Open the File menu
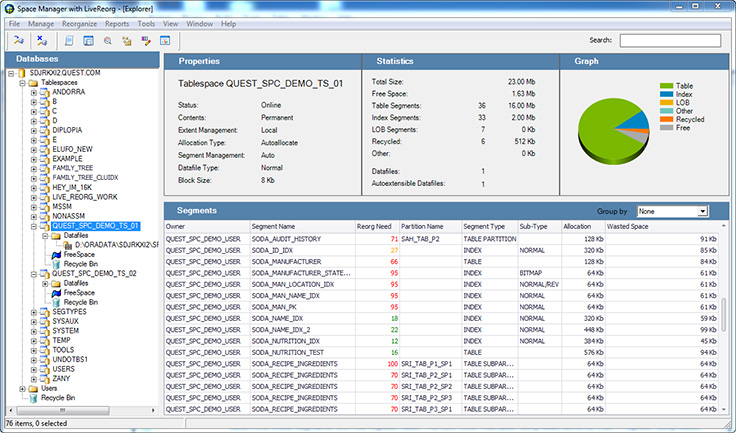The height and width of the screenshot is (433, 736). [15, 24]
